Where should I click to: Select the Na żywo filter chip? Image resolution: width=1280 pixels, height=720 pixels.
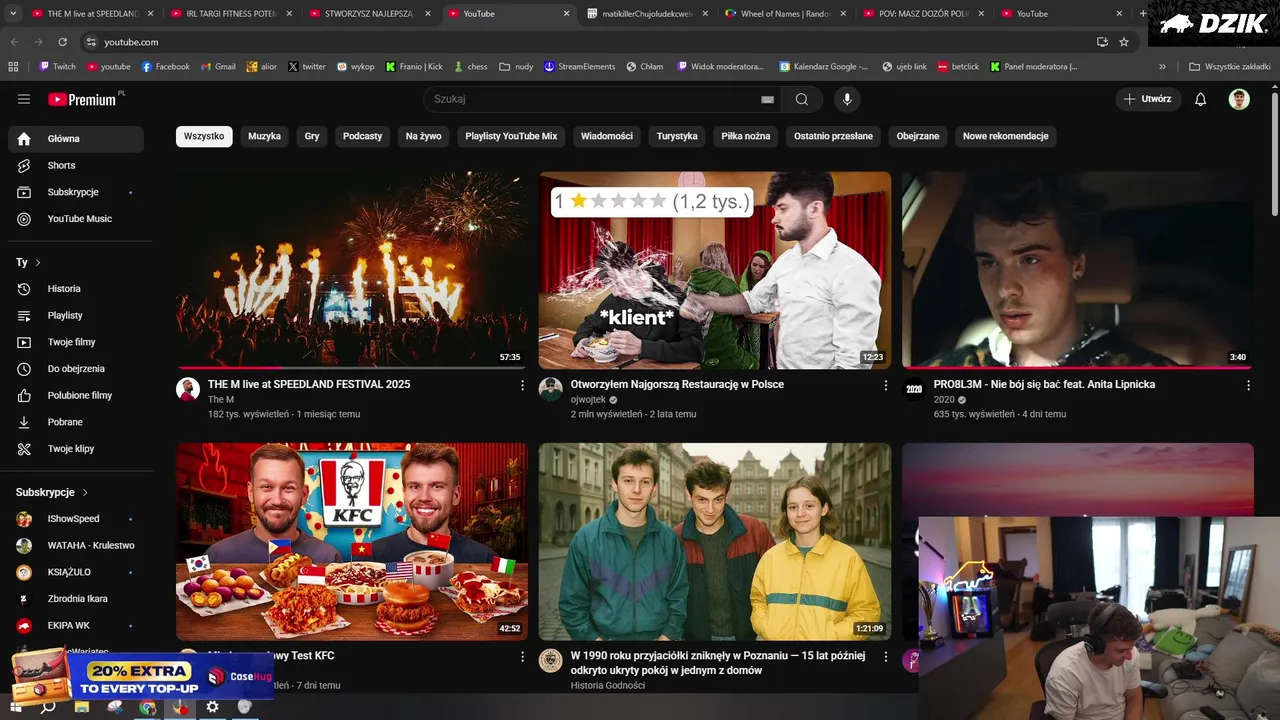tap(423, 136)
